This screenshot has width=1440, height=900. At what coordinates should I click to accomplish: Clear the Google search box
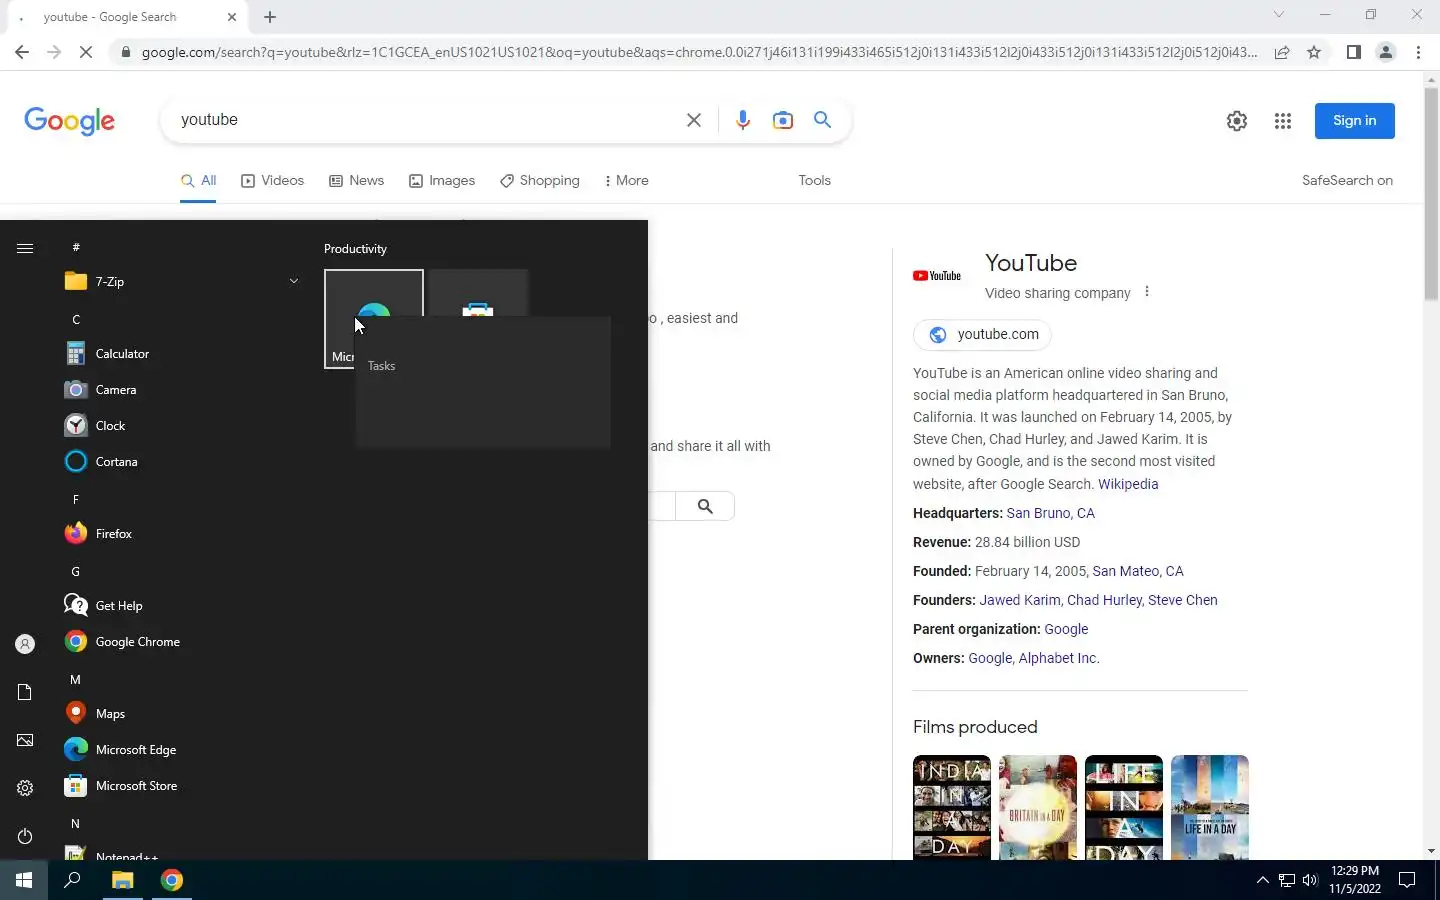694,120
